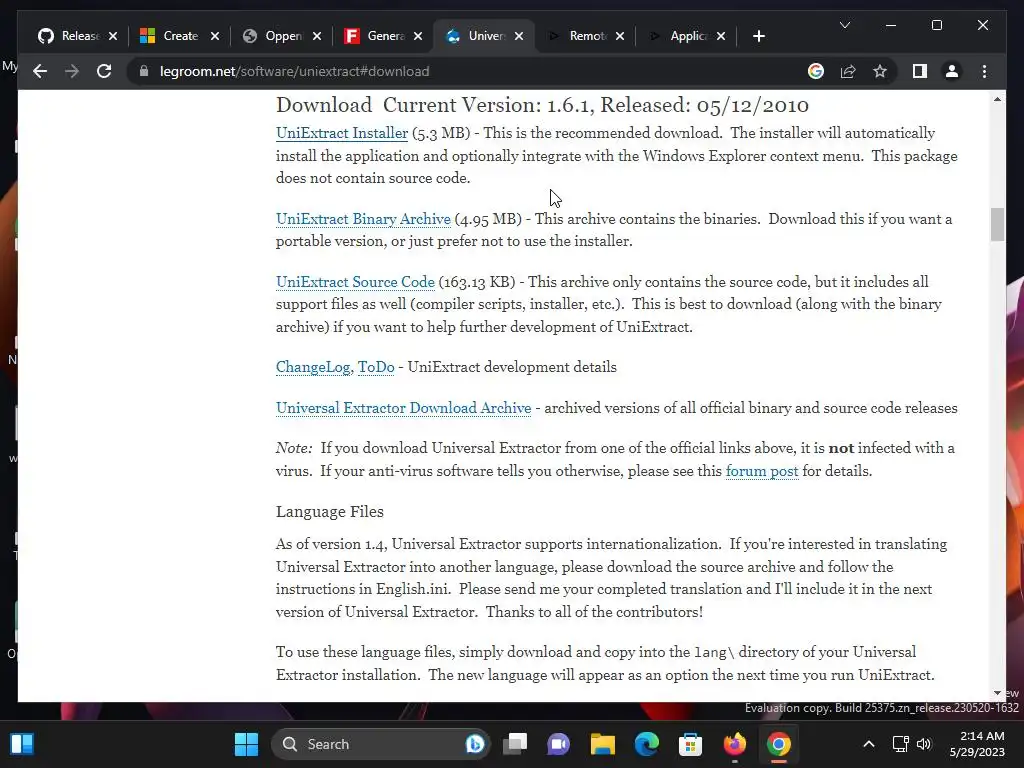Open Bing chat icon in search box
Image resolution: width=1024 pixels, height=768 pixels.
click(x=475, y=744)
